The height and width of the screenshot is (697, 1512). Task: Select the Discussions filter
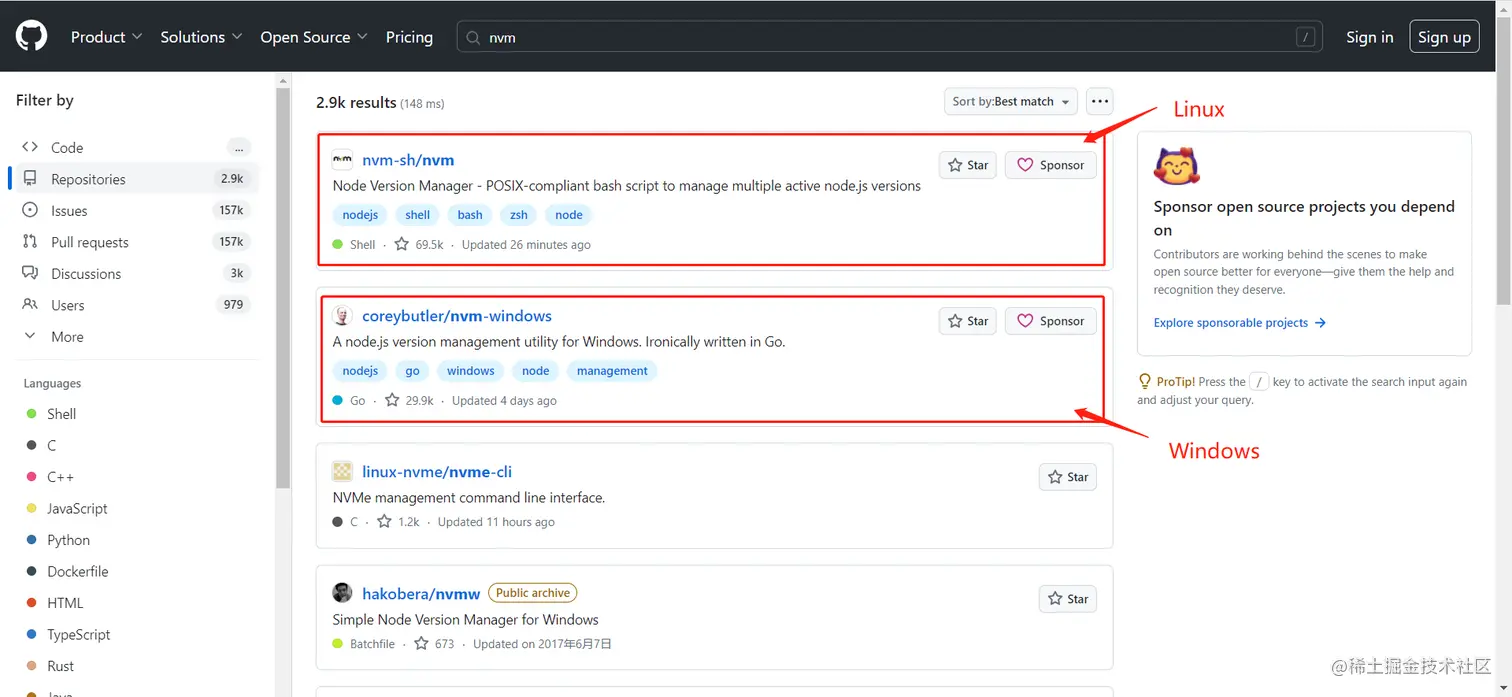click(x=134, y=273)
